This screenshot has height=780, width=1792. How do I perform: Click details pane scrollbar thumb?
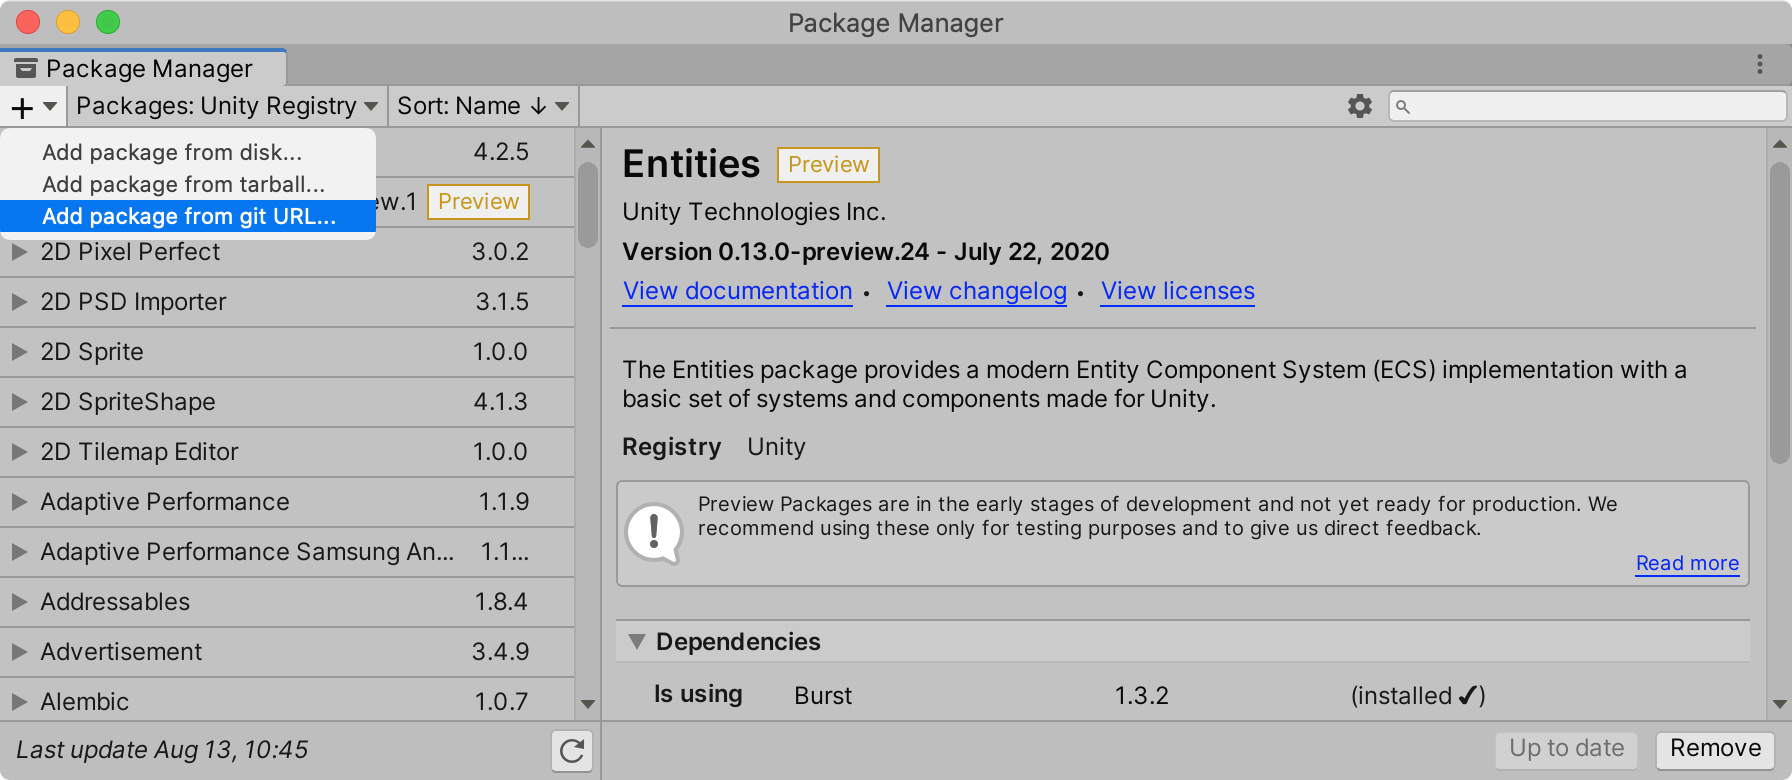[x=1779, y=313]
